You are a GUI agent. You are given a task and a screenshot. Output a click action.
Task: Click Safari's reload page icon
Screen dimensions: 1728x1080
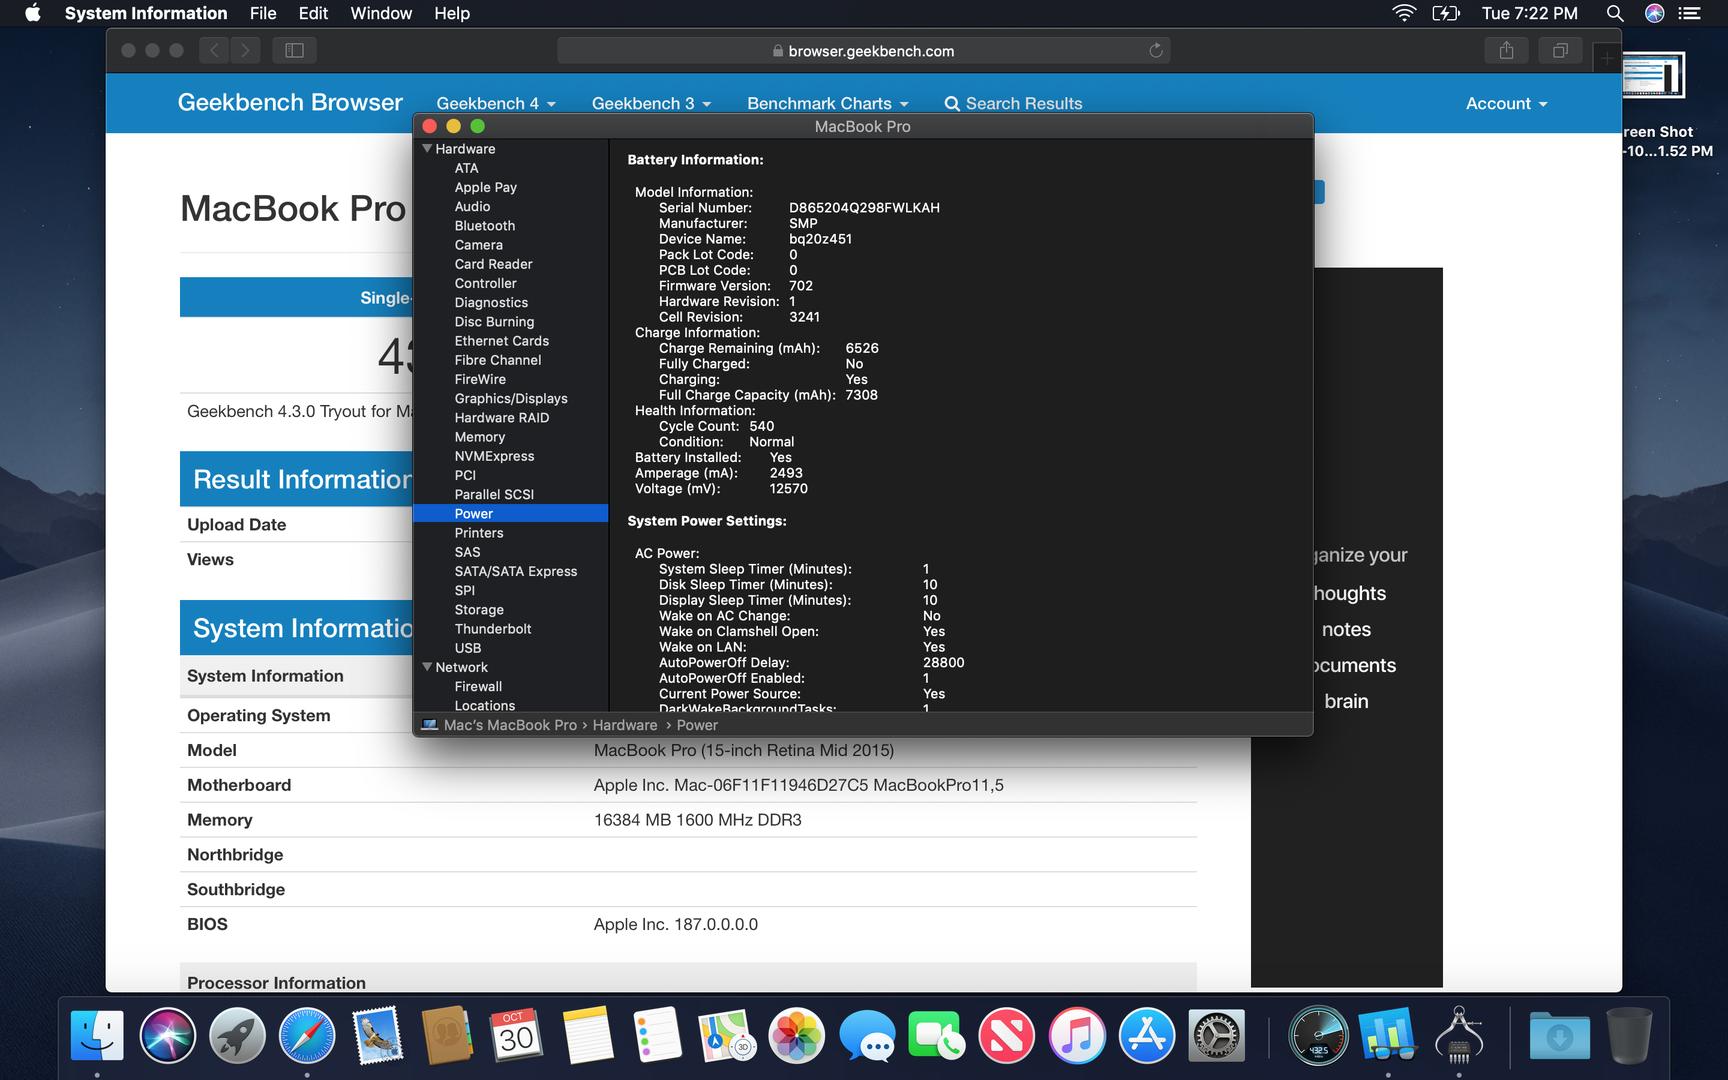tap(1156, 50)
